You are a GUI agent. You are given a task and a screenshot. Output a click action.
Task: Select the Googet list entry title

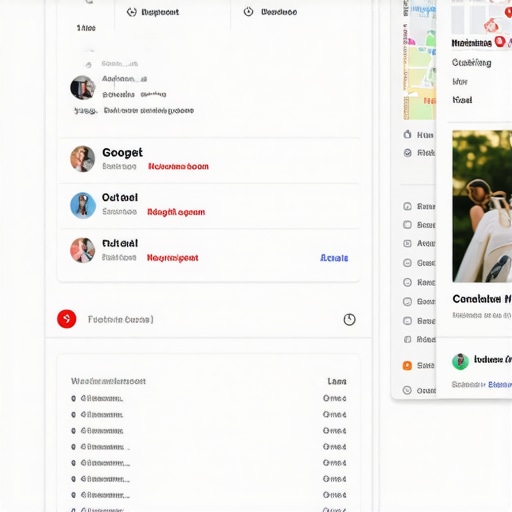coord(122,153)
